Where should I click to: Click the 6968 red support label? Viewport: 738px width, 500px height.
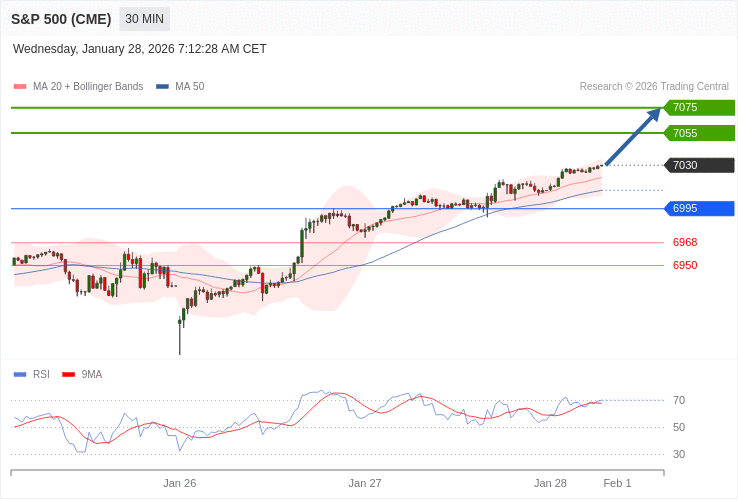point(685,242)
